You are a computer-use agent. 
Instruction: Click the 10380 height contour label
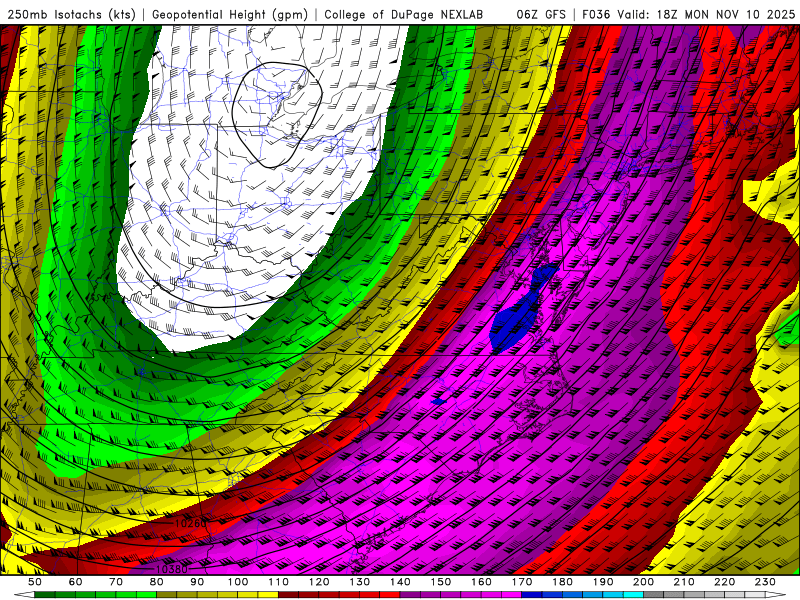(x=171, y=569)
